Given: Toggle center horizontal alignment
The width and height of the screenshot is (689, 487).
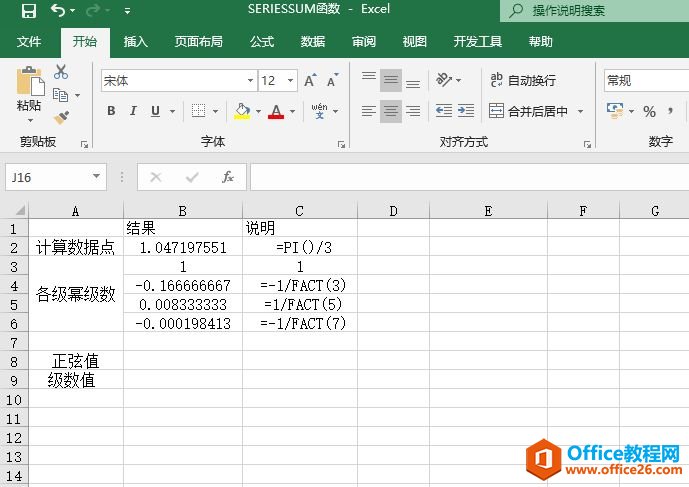Looking at the screenshot, I should pos(390,111).
